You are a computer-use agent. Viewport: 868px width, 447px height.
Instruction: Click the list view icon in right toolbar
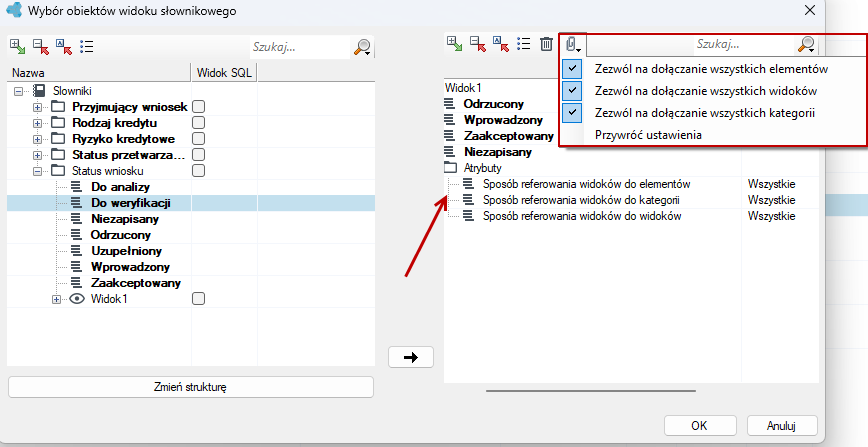tap(524, 44)
